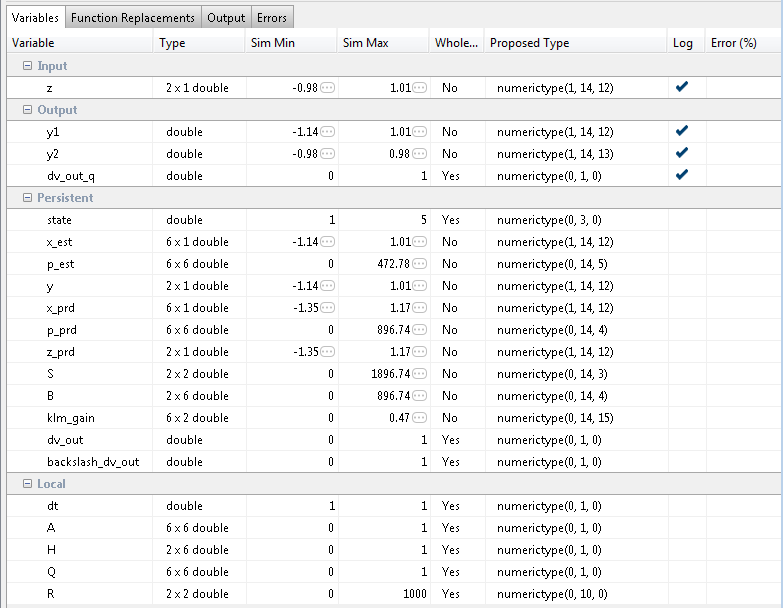This screenshot has width=783, height=608.
Task: Open histogram icon beside p_est Sim Max
Action: (421, 264)
